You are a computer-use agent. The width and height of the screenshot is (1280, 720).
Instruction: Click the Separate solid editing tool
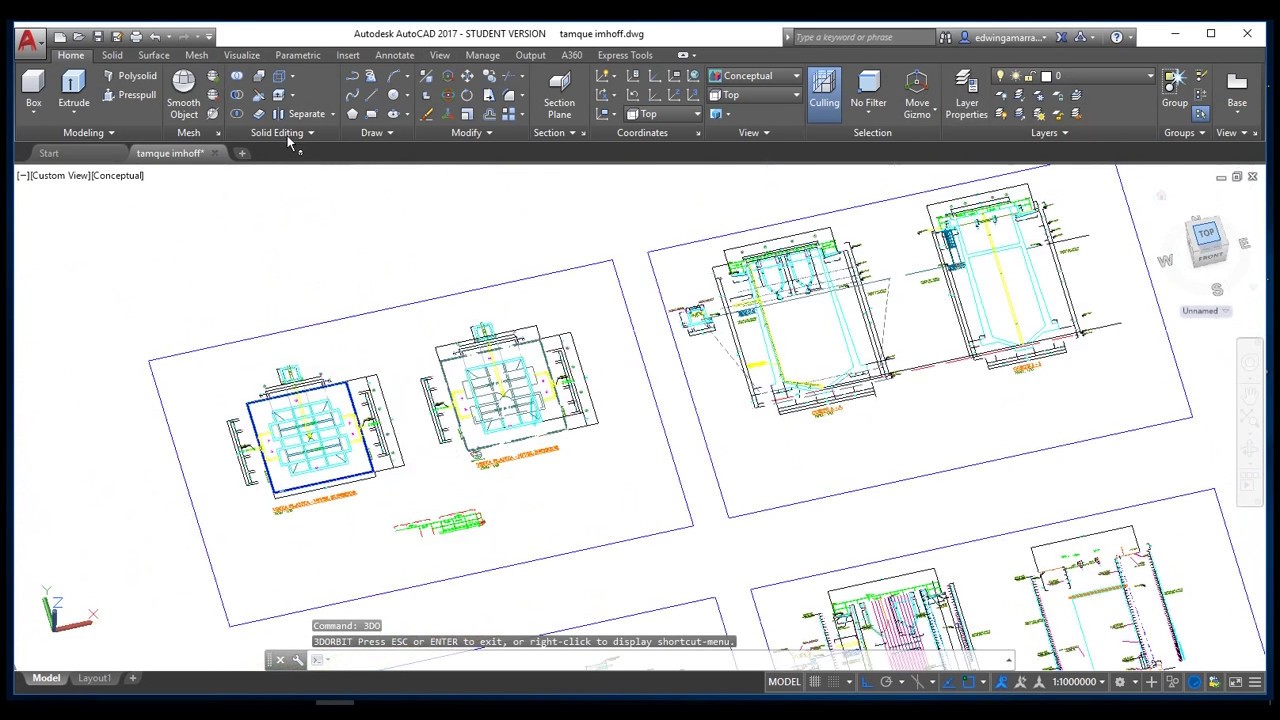[x=299, y=114]
